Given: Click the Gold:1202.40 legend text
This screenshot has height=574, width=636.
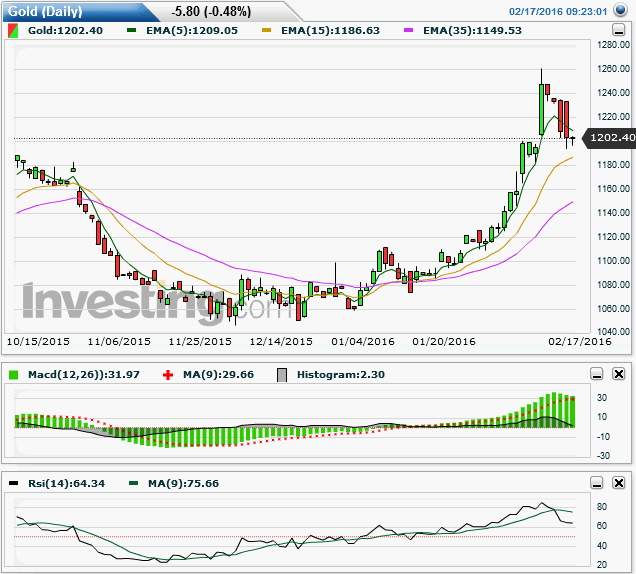Looking at the screenshot, I should (x=65, y=31).
